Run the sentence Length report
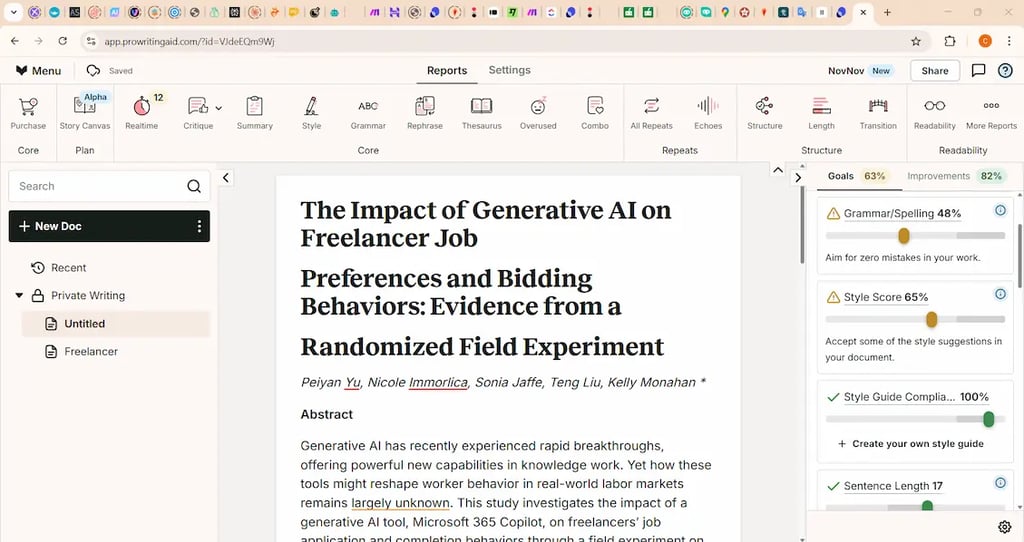The width and height of the screenshot is (1024, 542). [x=822, y=114]
